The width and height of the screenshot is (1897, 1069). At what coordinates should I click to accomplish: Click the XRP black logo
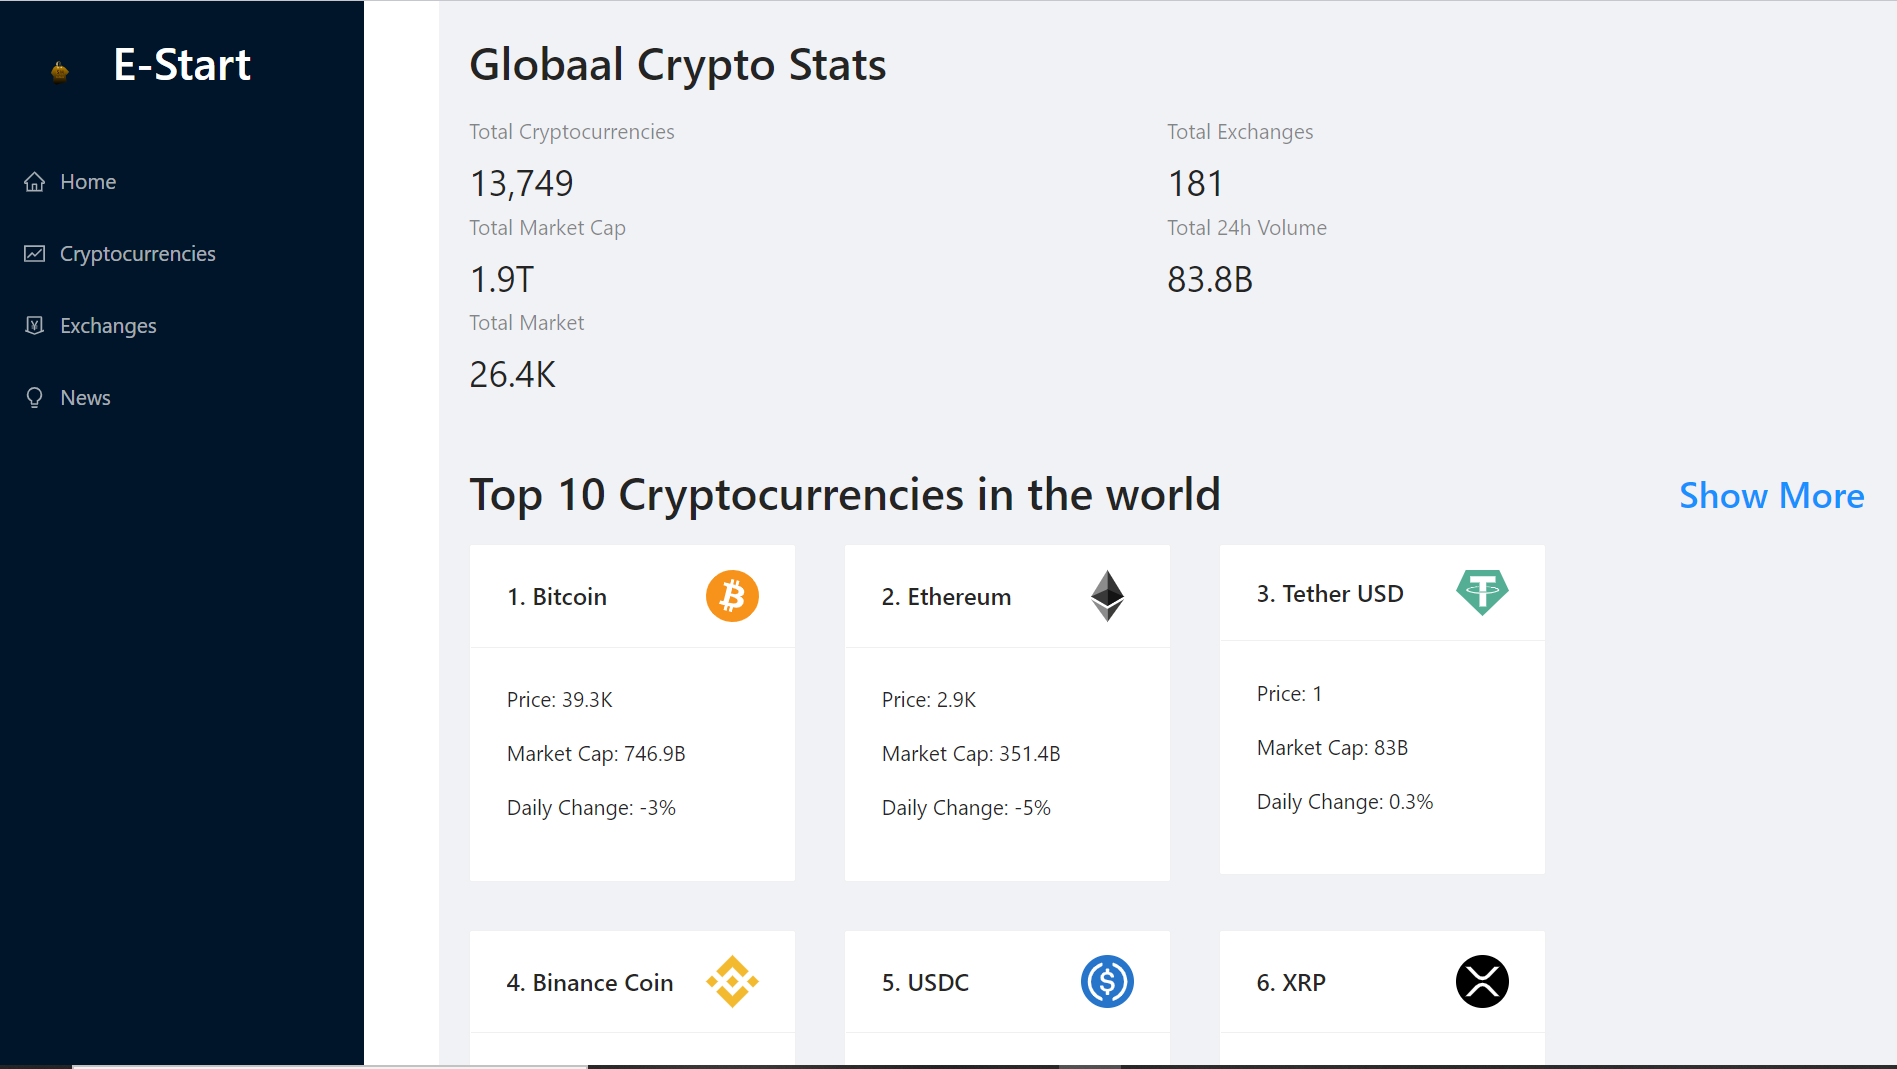[1482, 982]
